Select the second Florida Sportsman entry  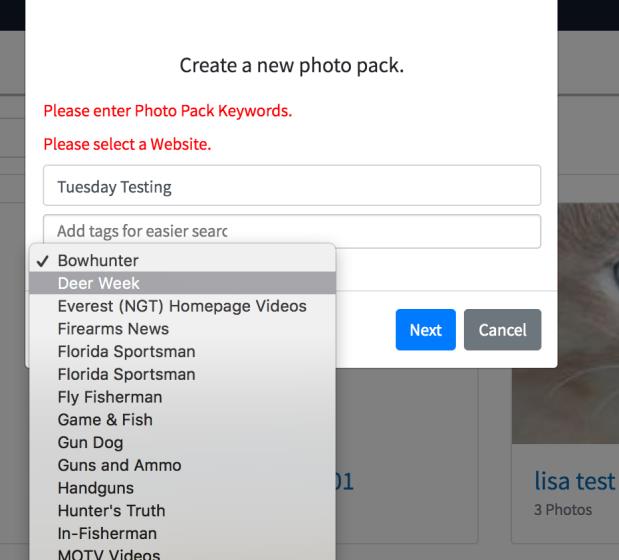point(182,374)
